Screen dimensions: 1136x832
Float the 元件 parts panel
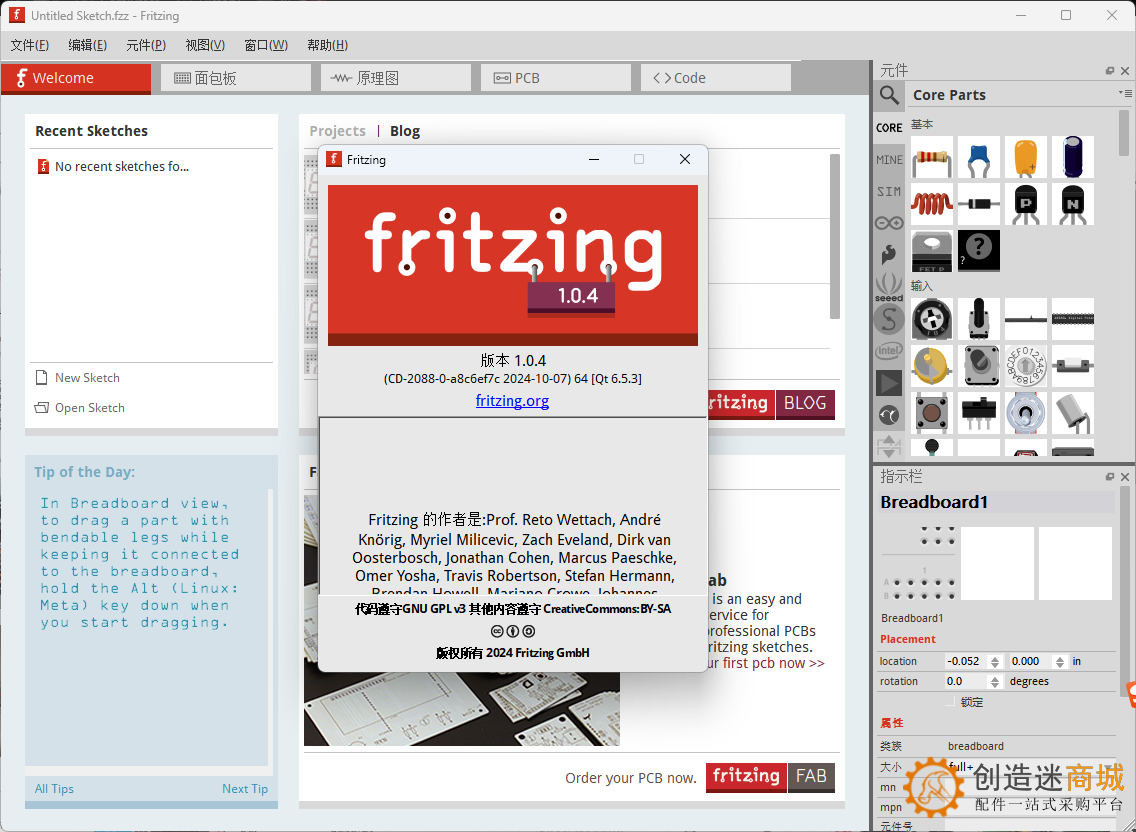click(1110, 71)
